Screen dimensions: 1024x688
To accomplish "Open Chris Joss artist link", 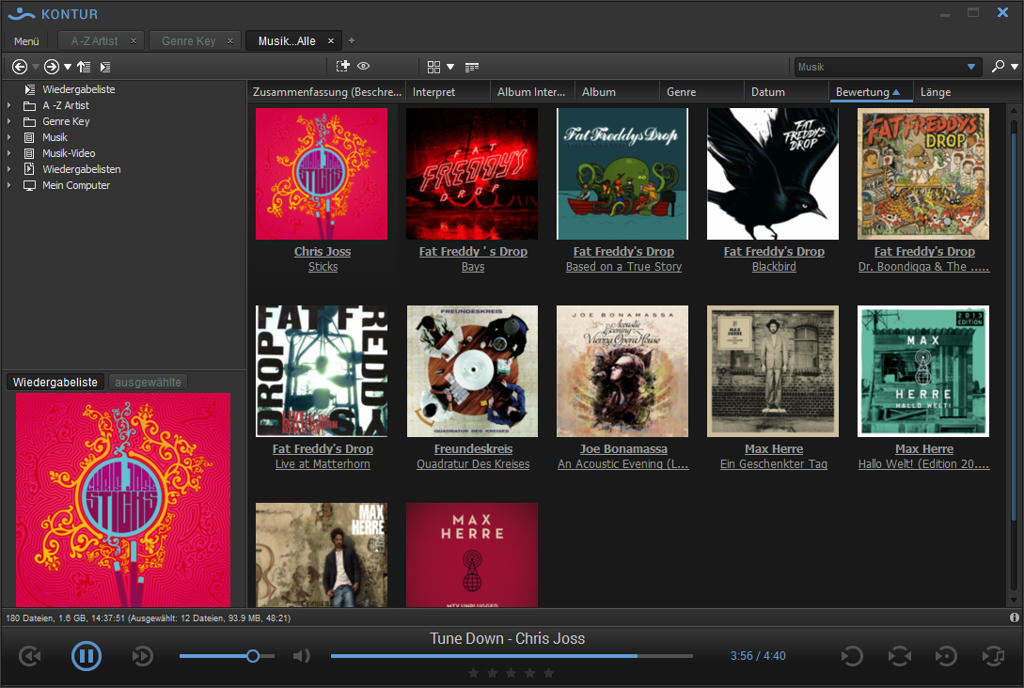I will 322,251.
